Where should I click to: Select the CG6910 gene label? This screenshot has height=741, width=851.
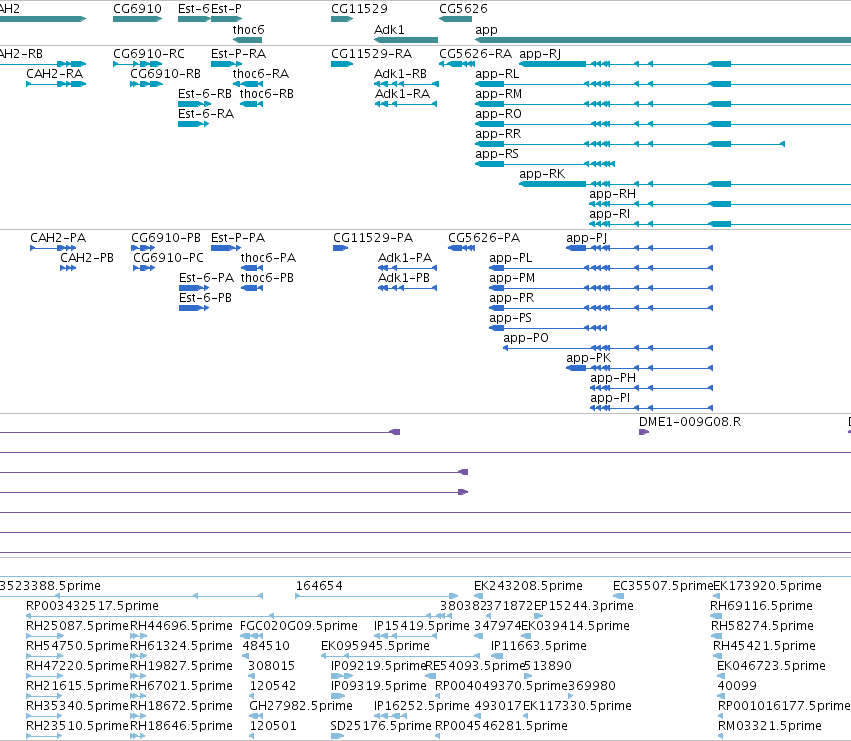(137, 9)
